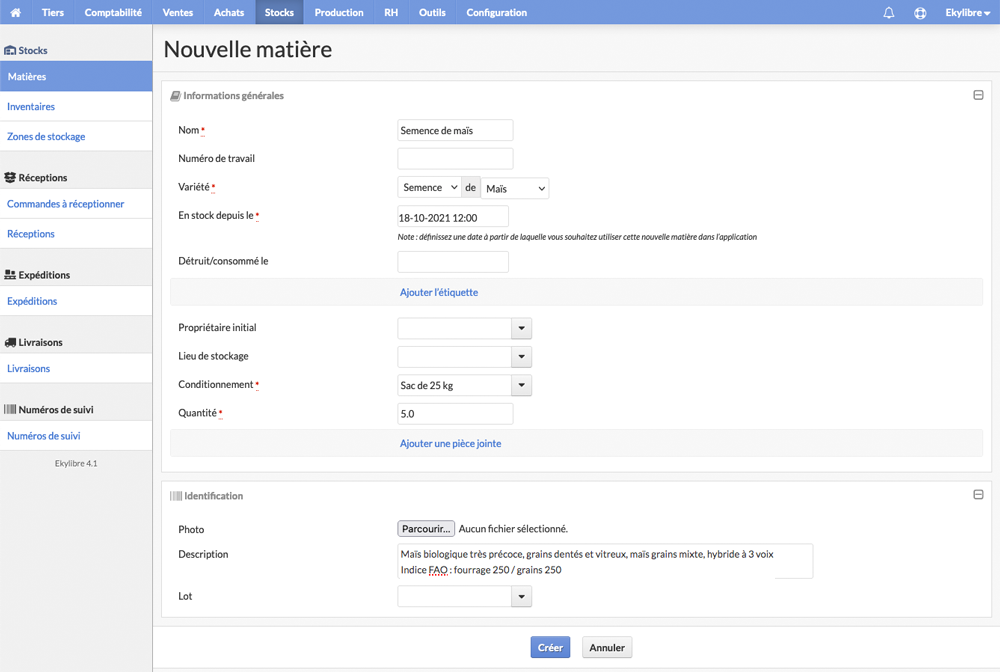Click the Propriétaire initial text field
This screenshot has width=1000, height=672.
click(454, 328)
